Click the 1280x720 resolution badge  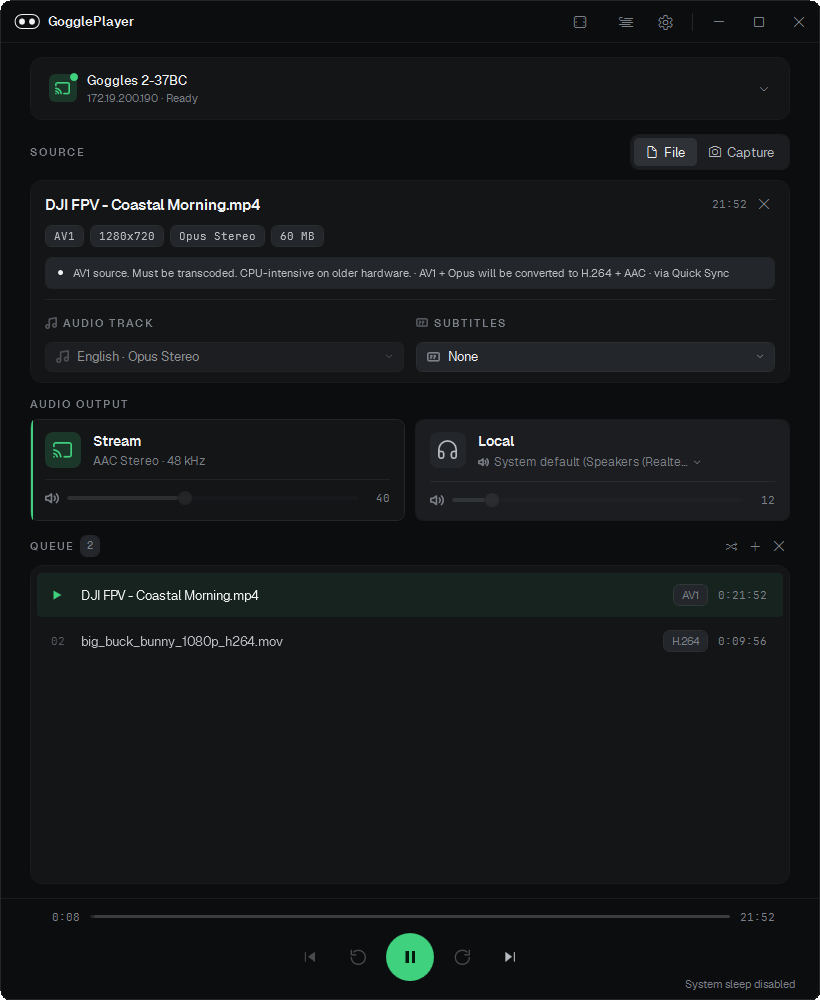(126, 236)
